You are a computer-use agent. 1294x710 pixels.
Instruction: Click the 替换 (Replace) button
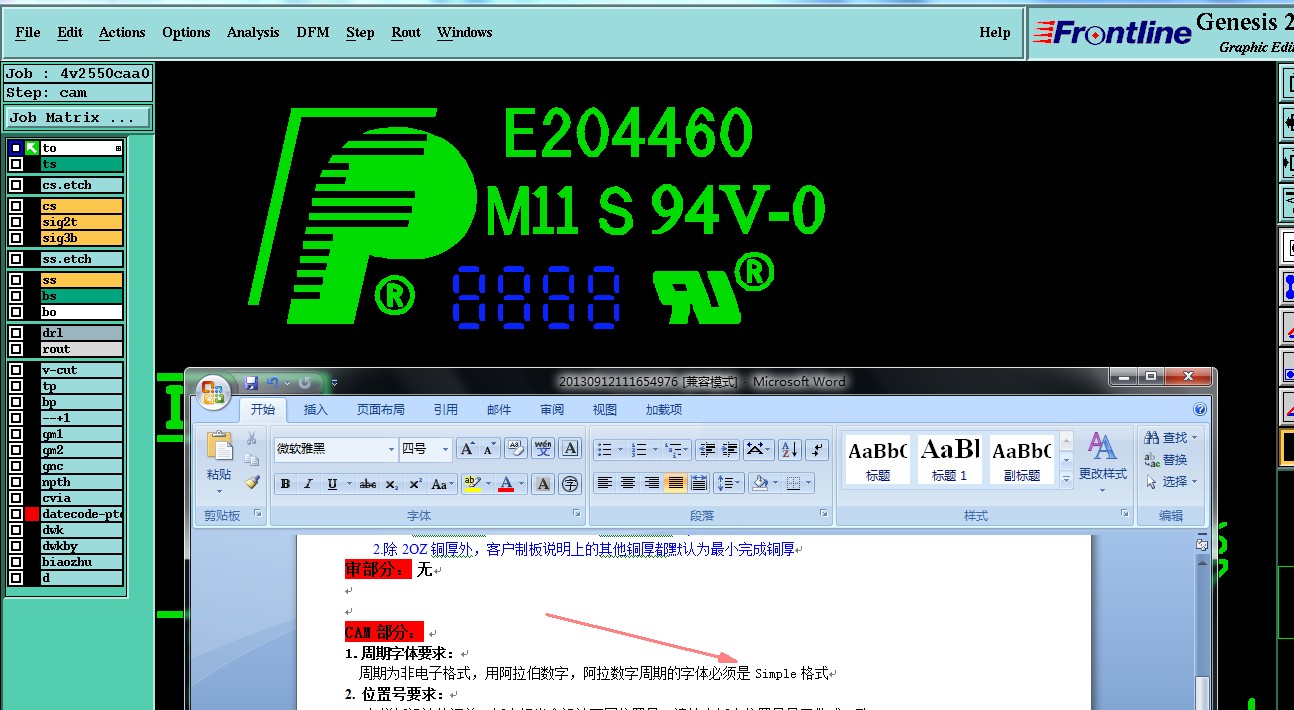tap(1166, 459)
